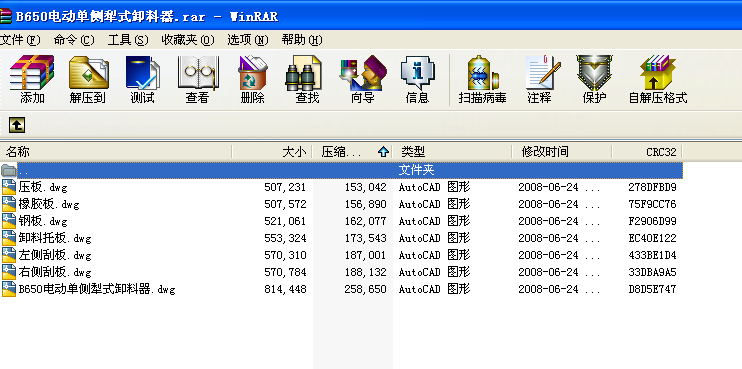Viewport: 742px width, 369px height.
Task: Click the 添加 (Add) toolbar icon
Action: tap(32, 72)
